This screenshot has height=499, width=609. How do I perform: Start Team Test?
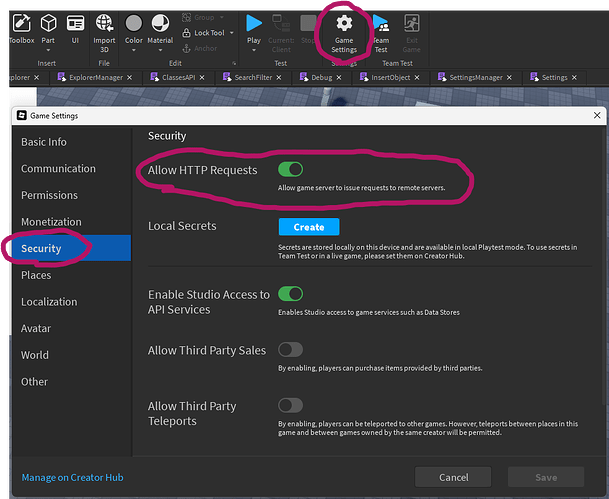(381, 34)
